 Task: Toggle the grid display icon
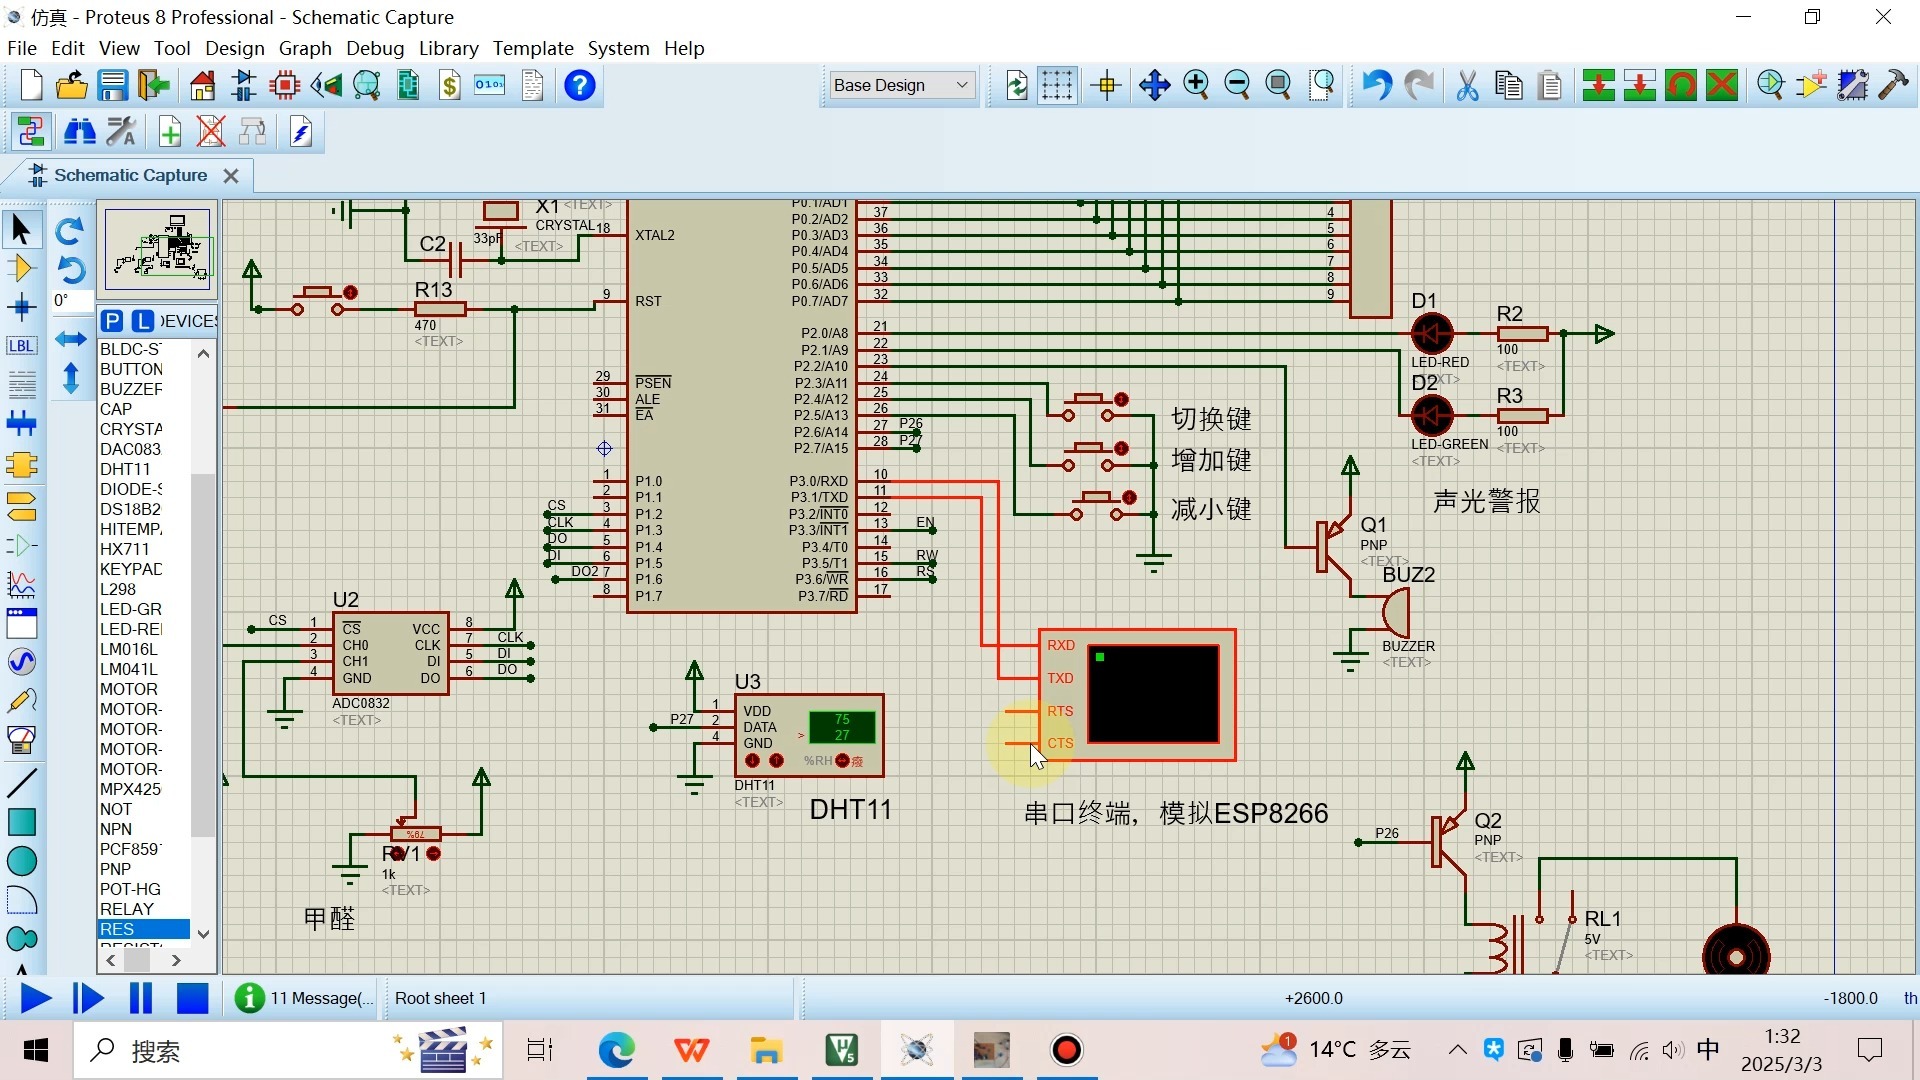point(1056,86)
